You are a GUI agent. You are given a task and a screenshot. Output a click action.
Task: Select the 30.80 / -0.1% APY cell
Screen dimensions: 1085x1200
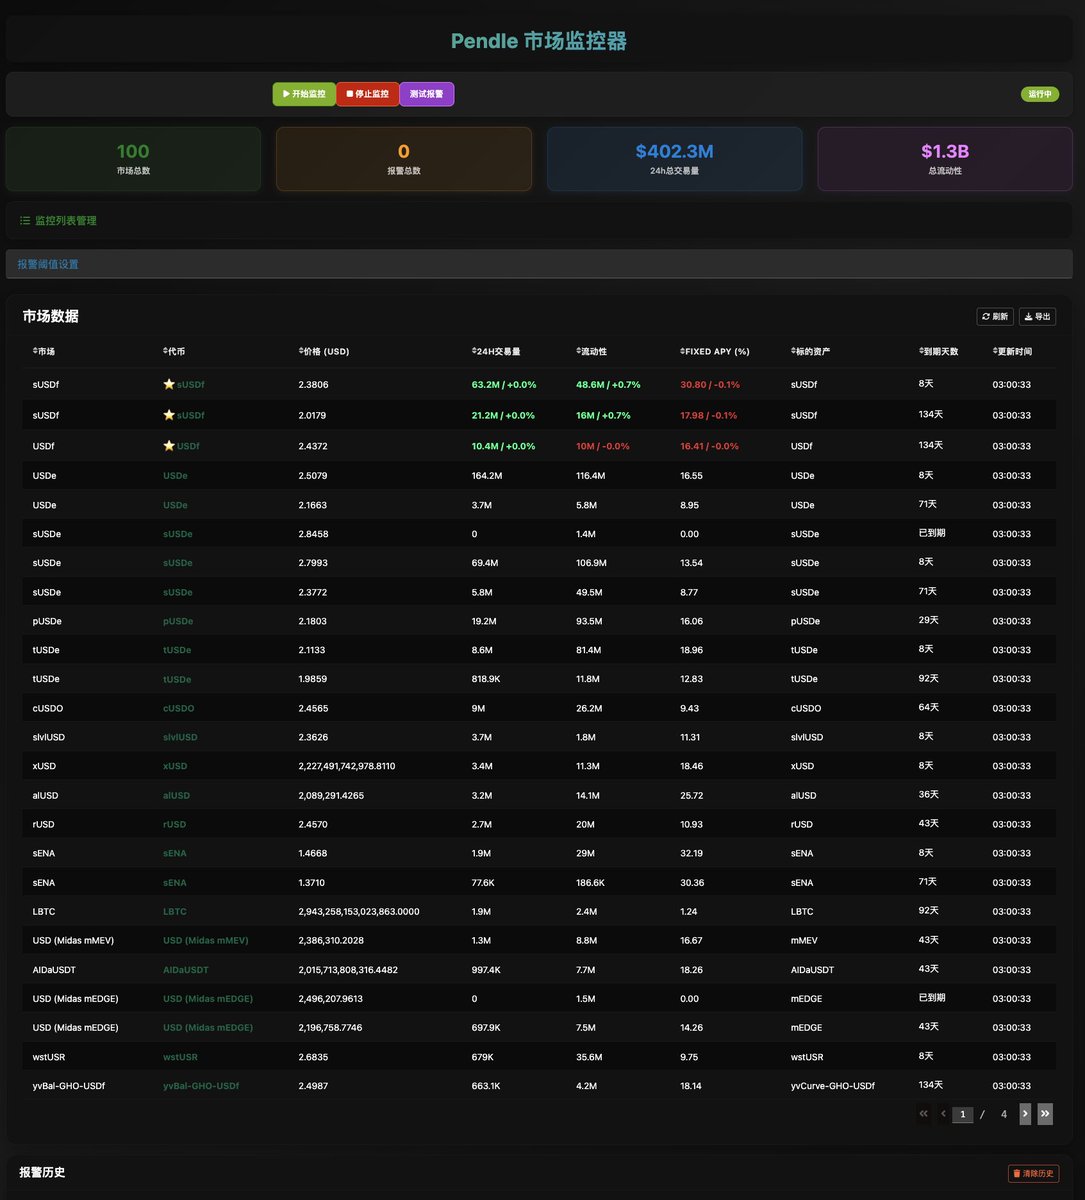[709, 385]
